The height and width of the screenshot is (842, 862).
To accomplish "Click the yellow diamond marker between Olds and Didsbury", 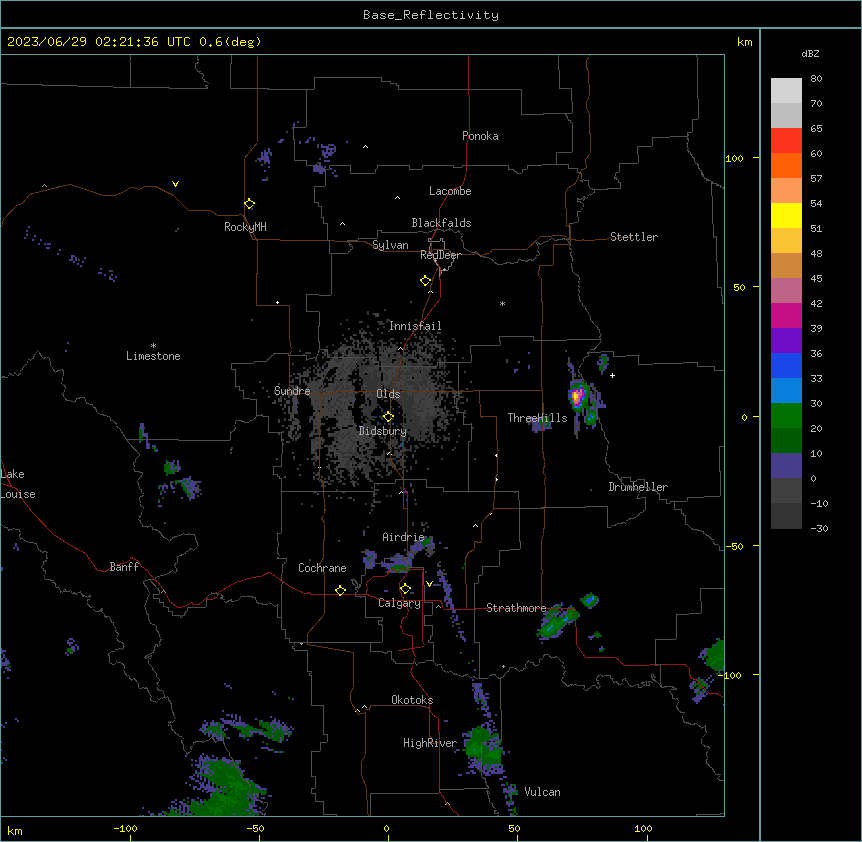I will pyautogui.click(x=388, y=417).
